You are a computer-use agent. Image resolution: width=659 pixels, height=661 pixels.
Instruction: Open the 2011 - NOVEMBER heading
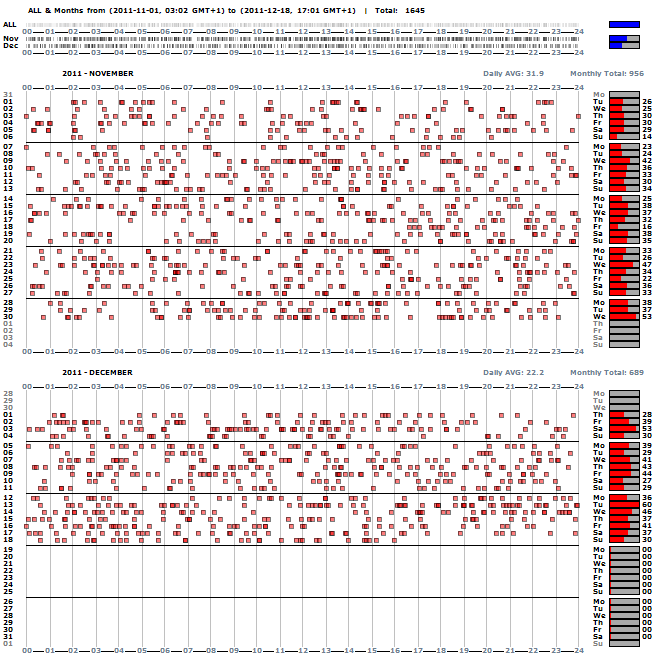click(96, 74)
